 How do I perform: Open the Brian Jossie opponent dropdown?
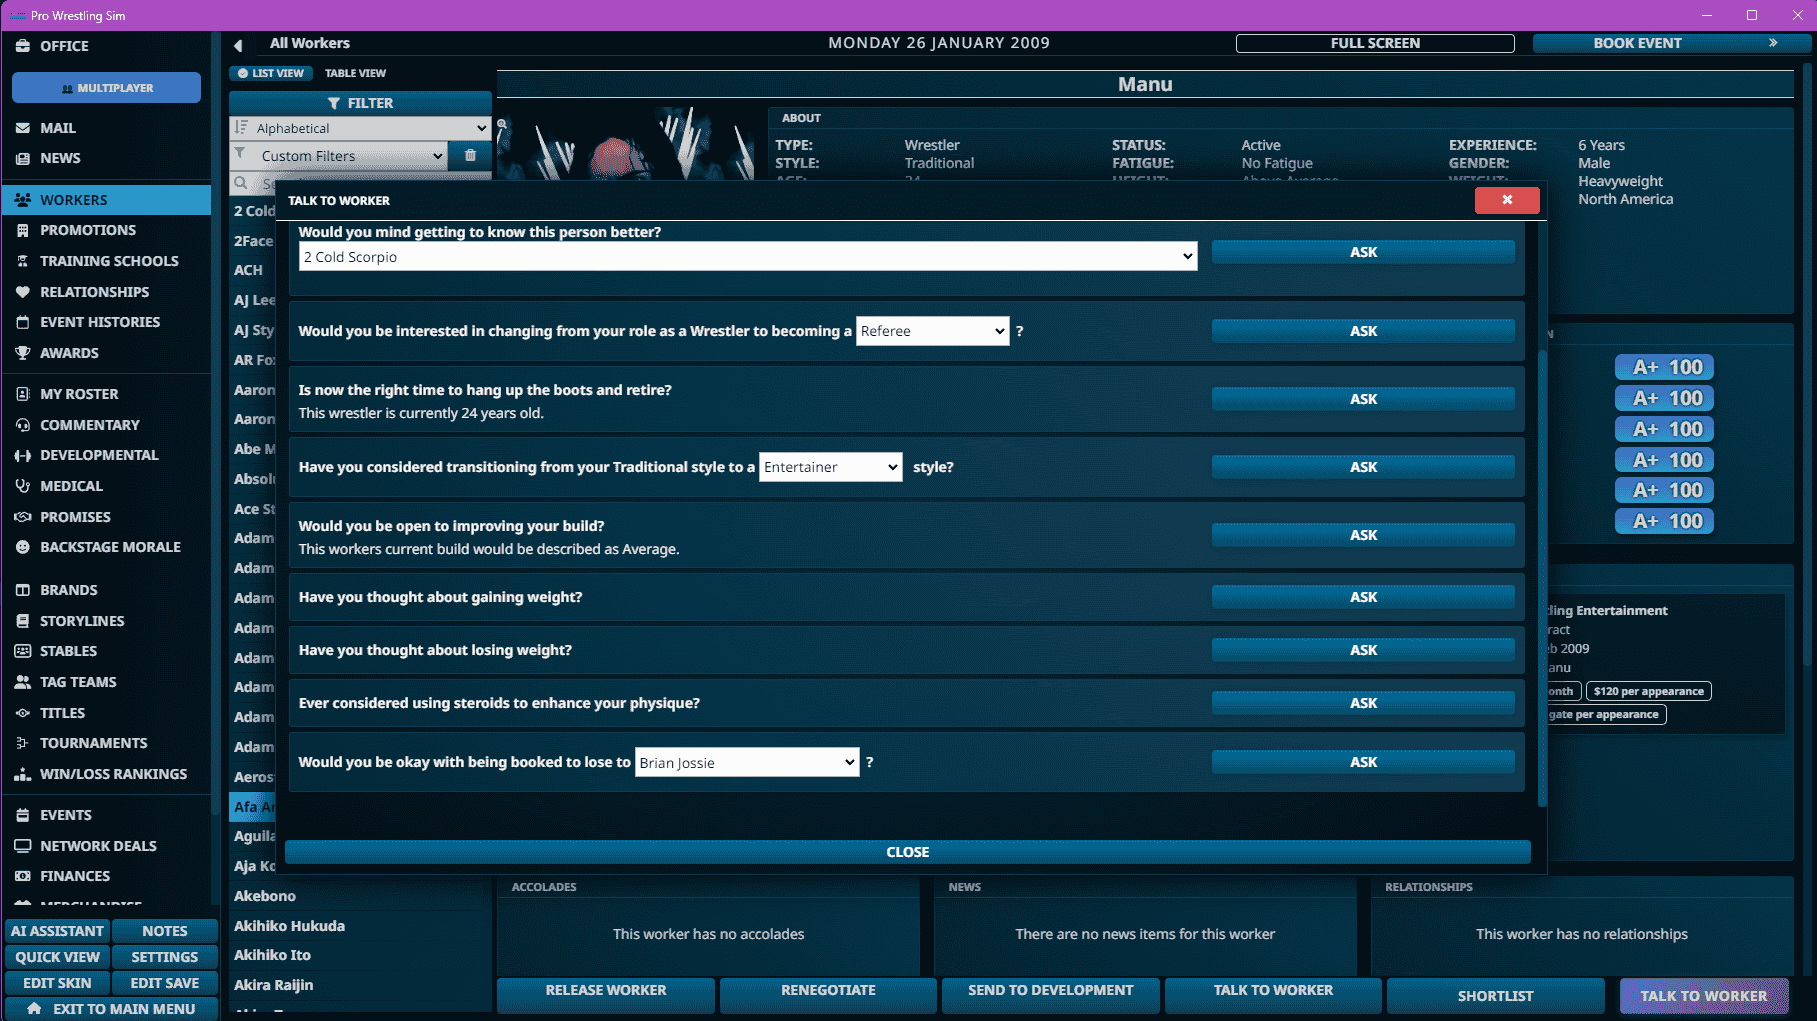tap(747, 763)
